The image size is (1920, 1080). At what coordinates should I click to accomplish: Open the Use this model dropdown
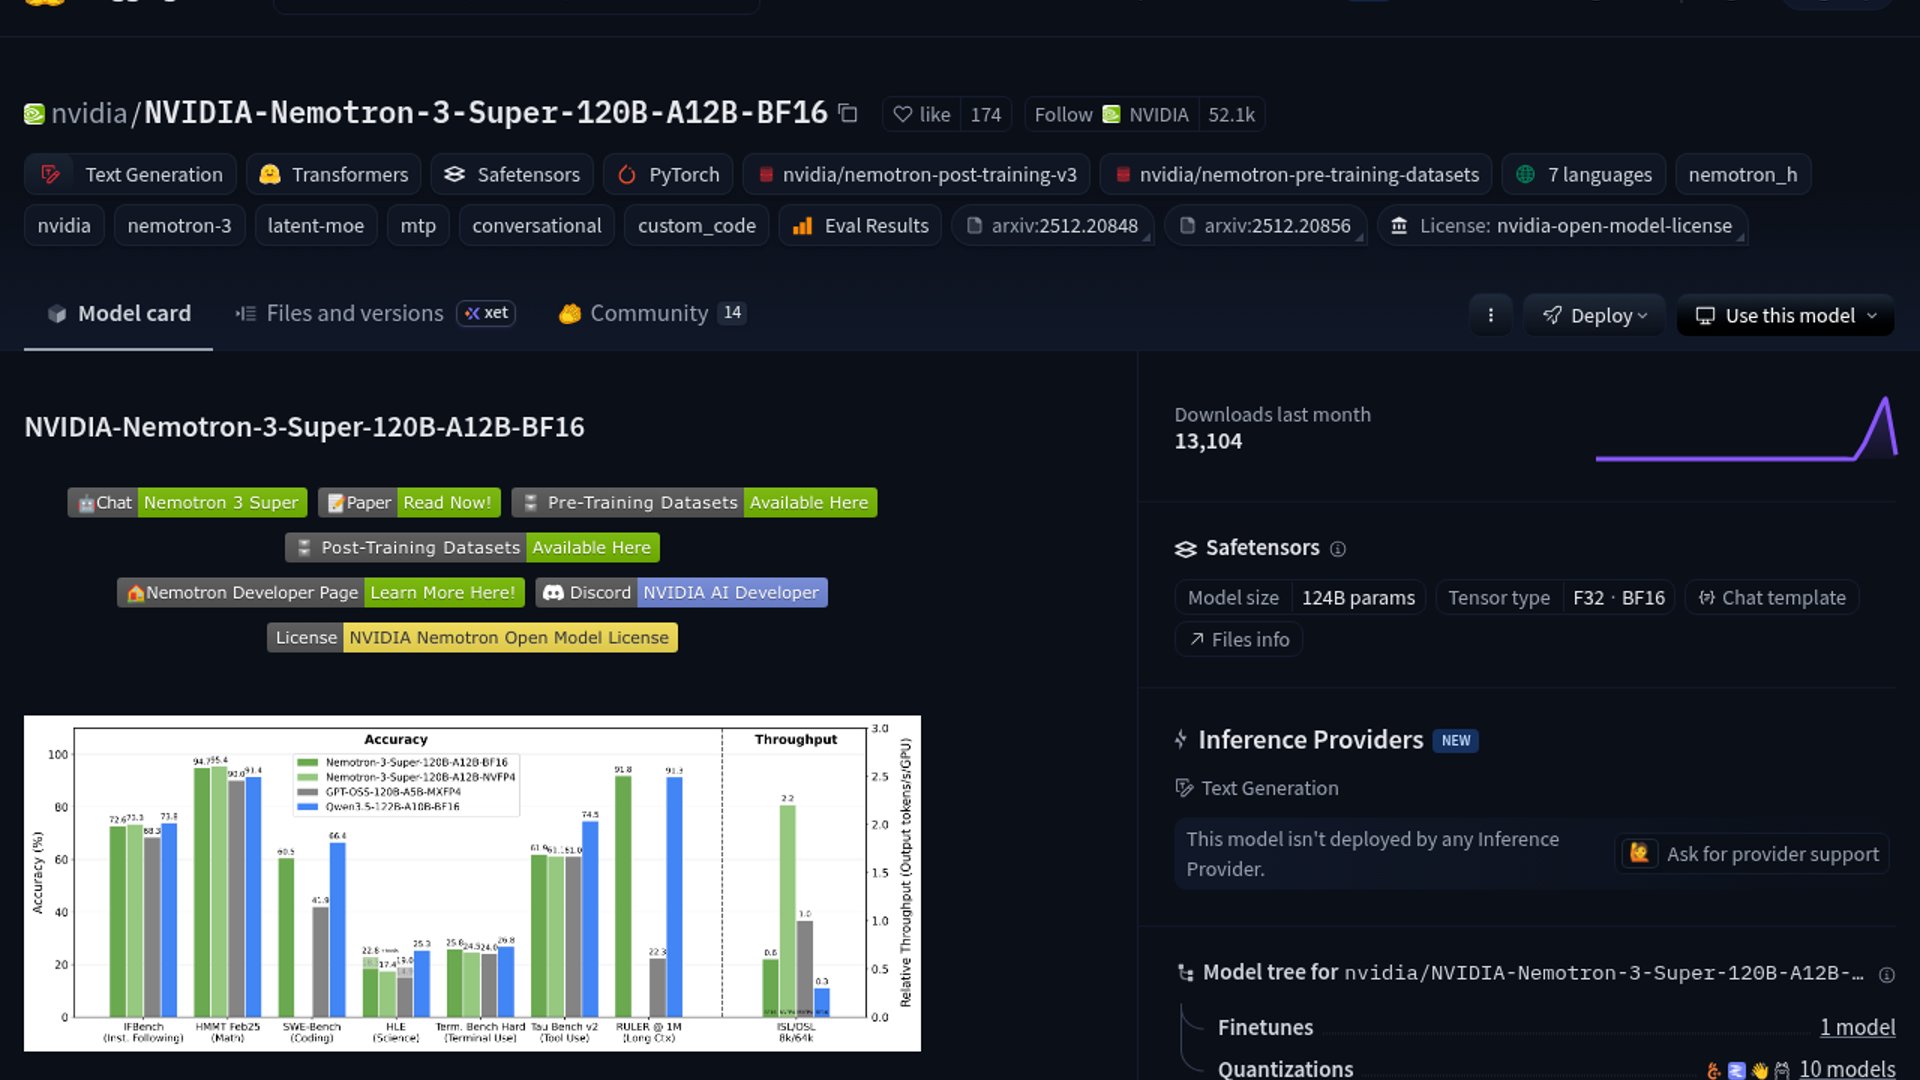[1786, 316]
